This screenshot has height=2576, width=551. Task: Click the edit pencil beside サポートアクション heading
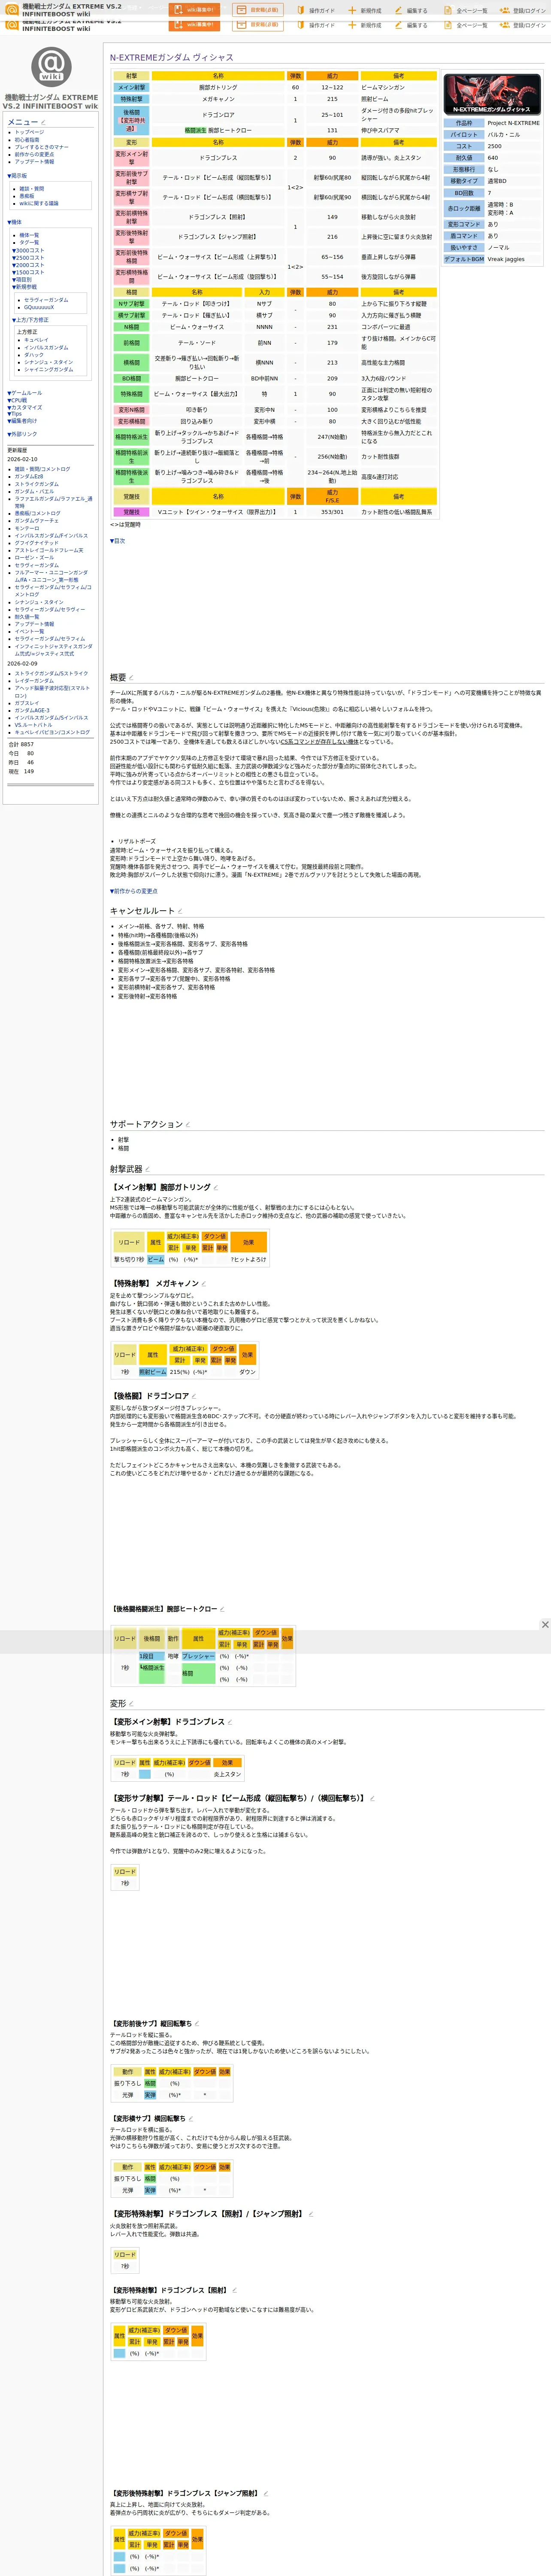188,1124
